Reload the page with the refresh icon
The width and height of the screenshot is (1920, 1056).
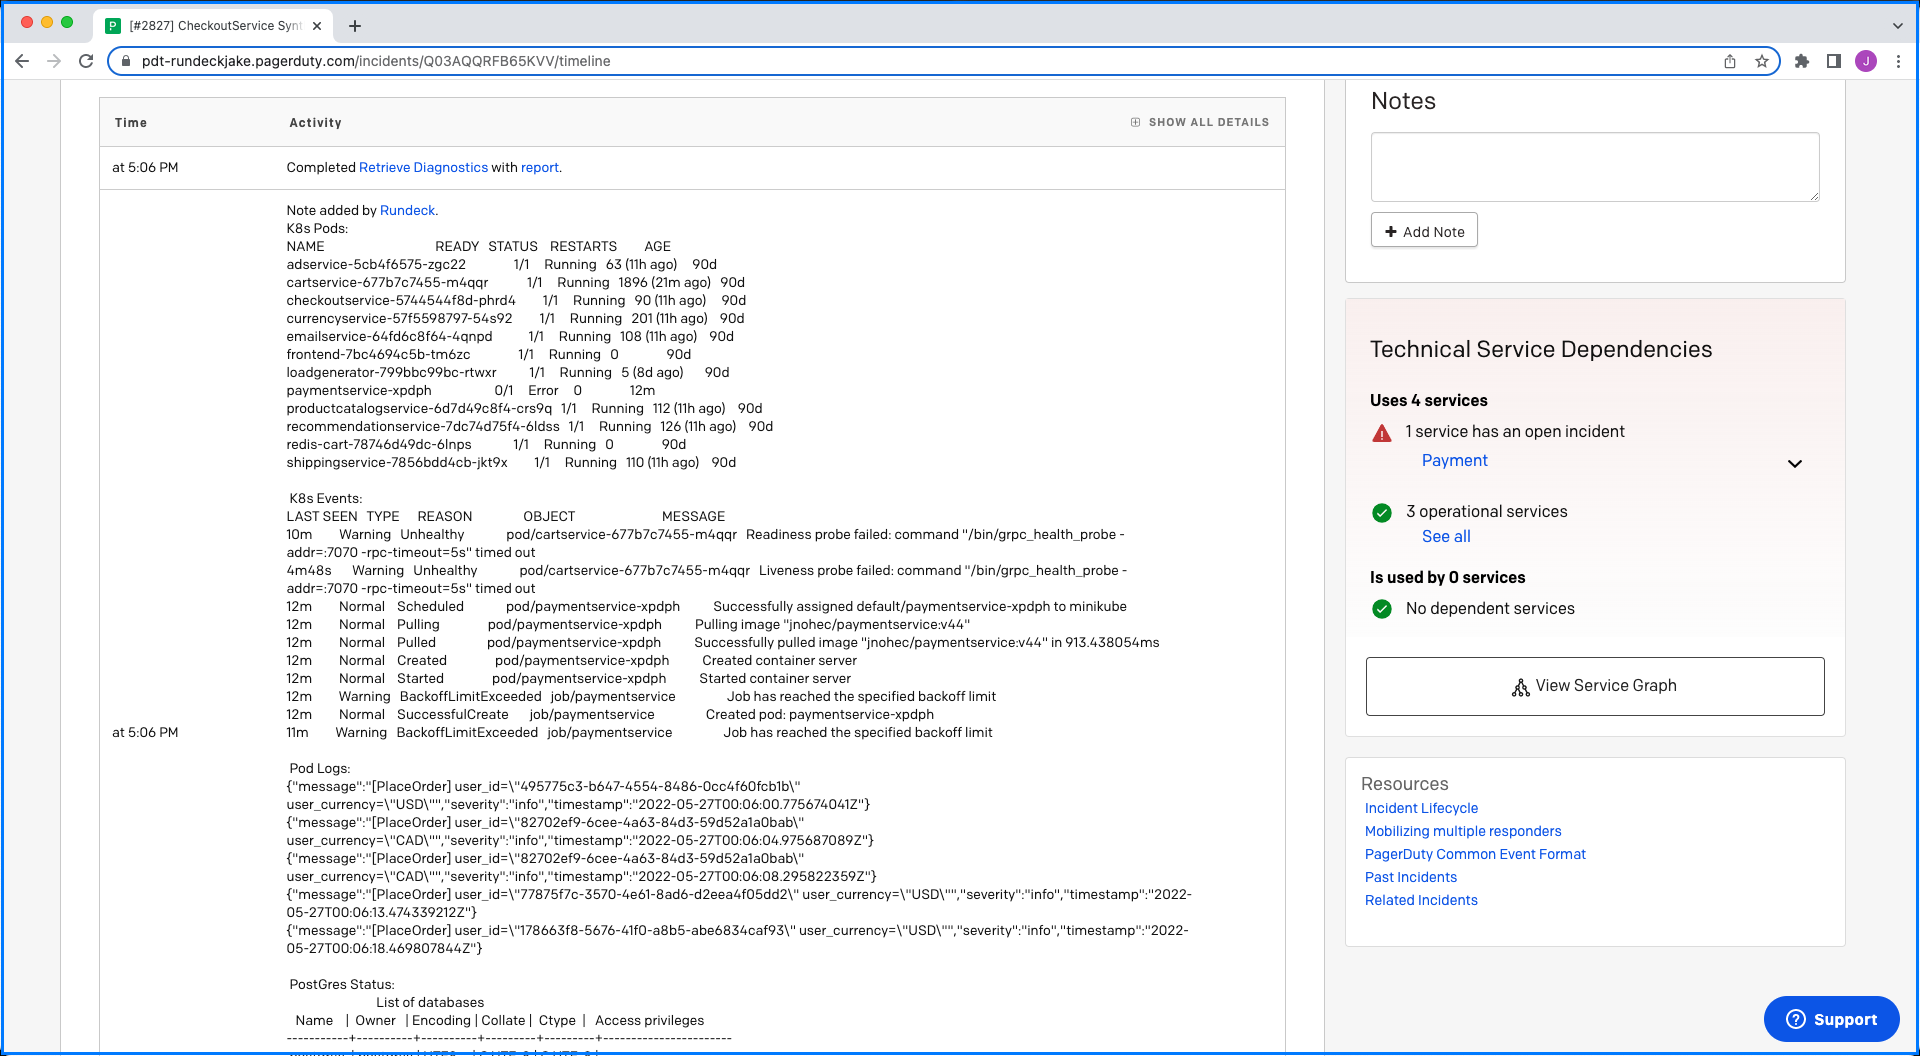coord(86,61)
